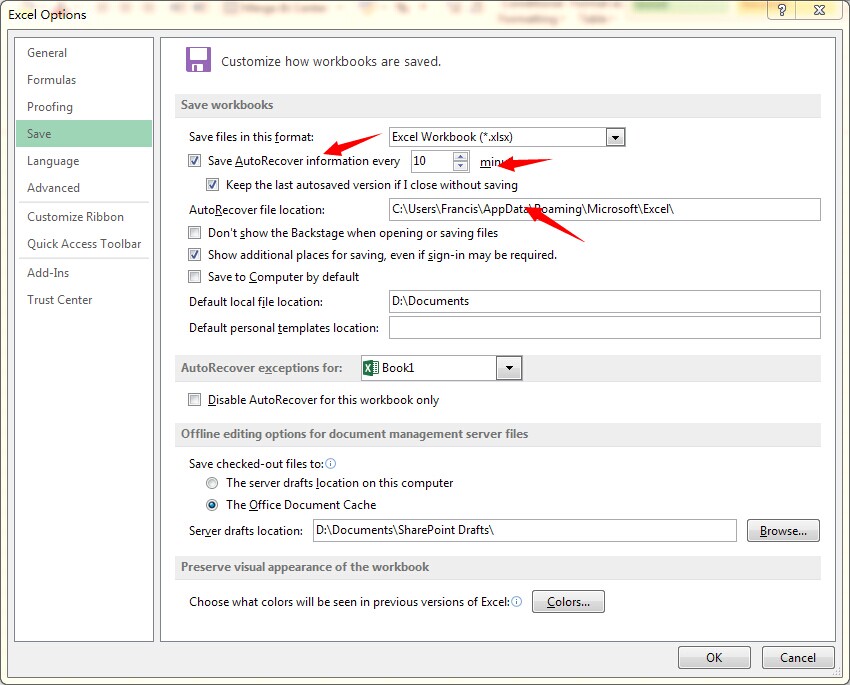Click the Default personal templates location field
This screenshot has height=685, width=850.
[x=605, y=327]
